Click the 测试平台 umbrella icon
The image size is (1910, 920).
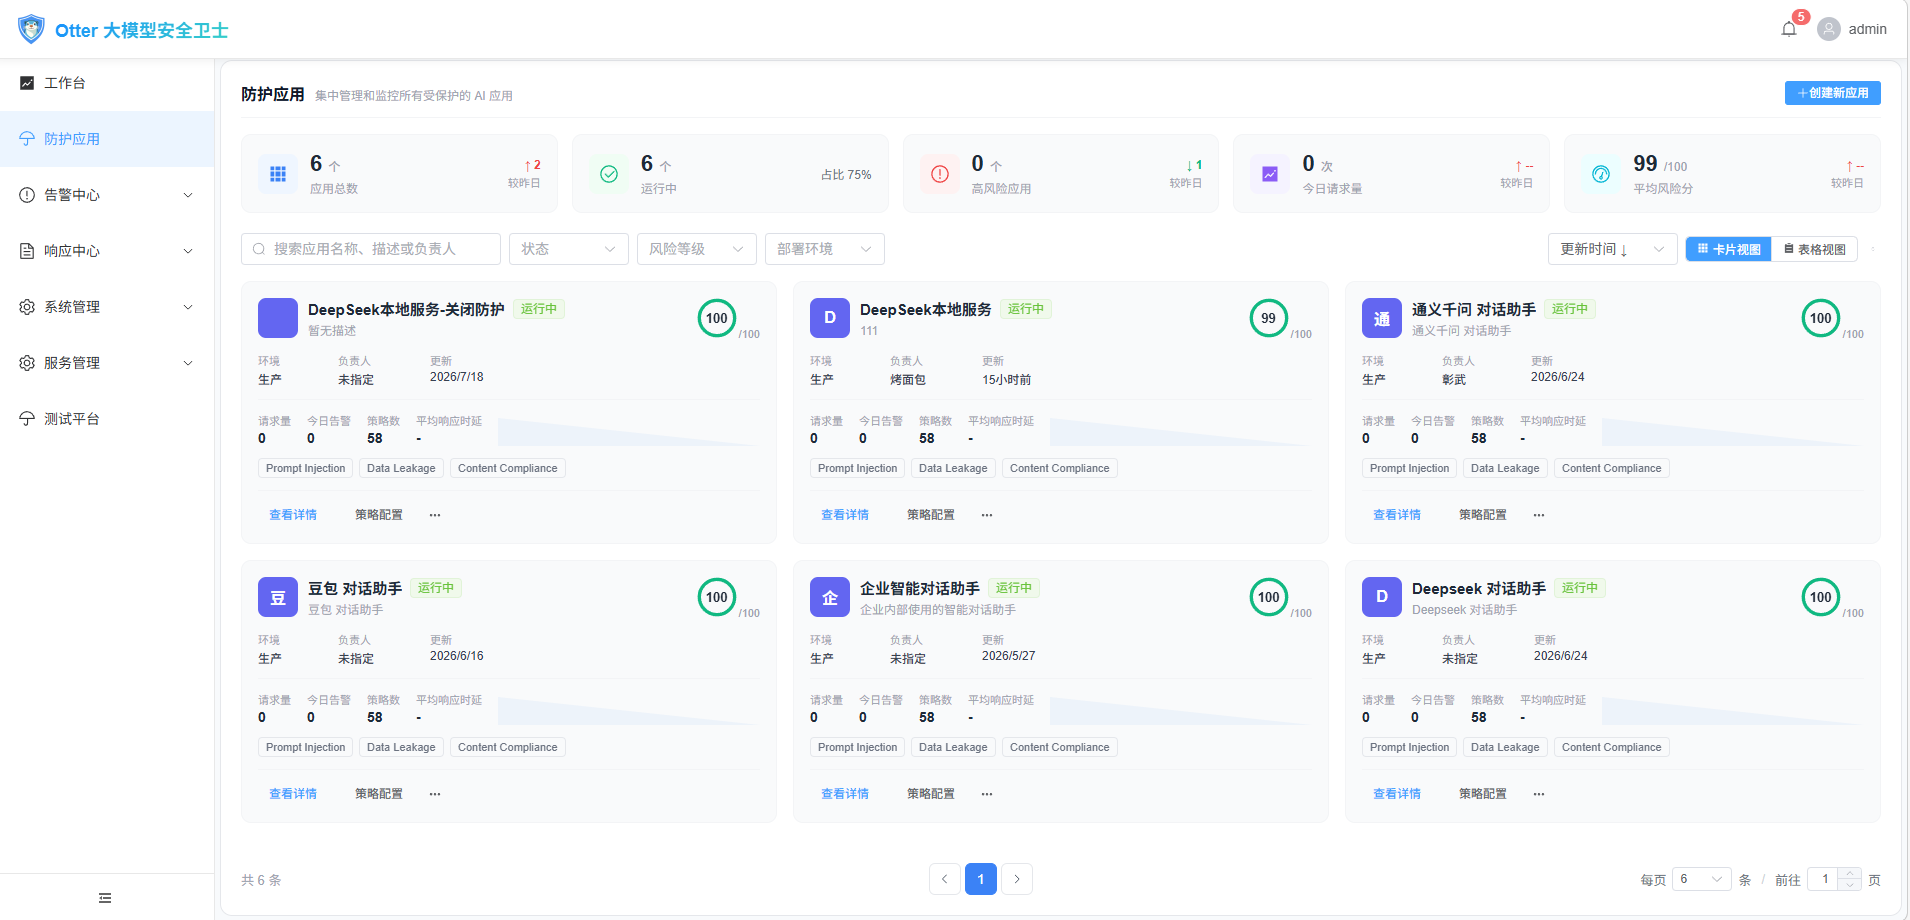pos(27,419)
